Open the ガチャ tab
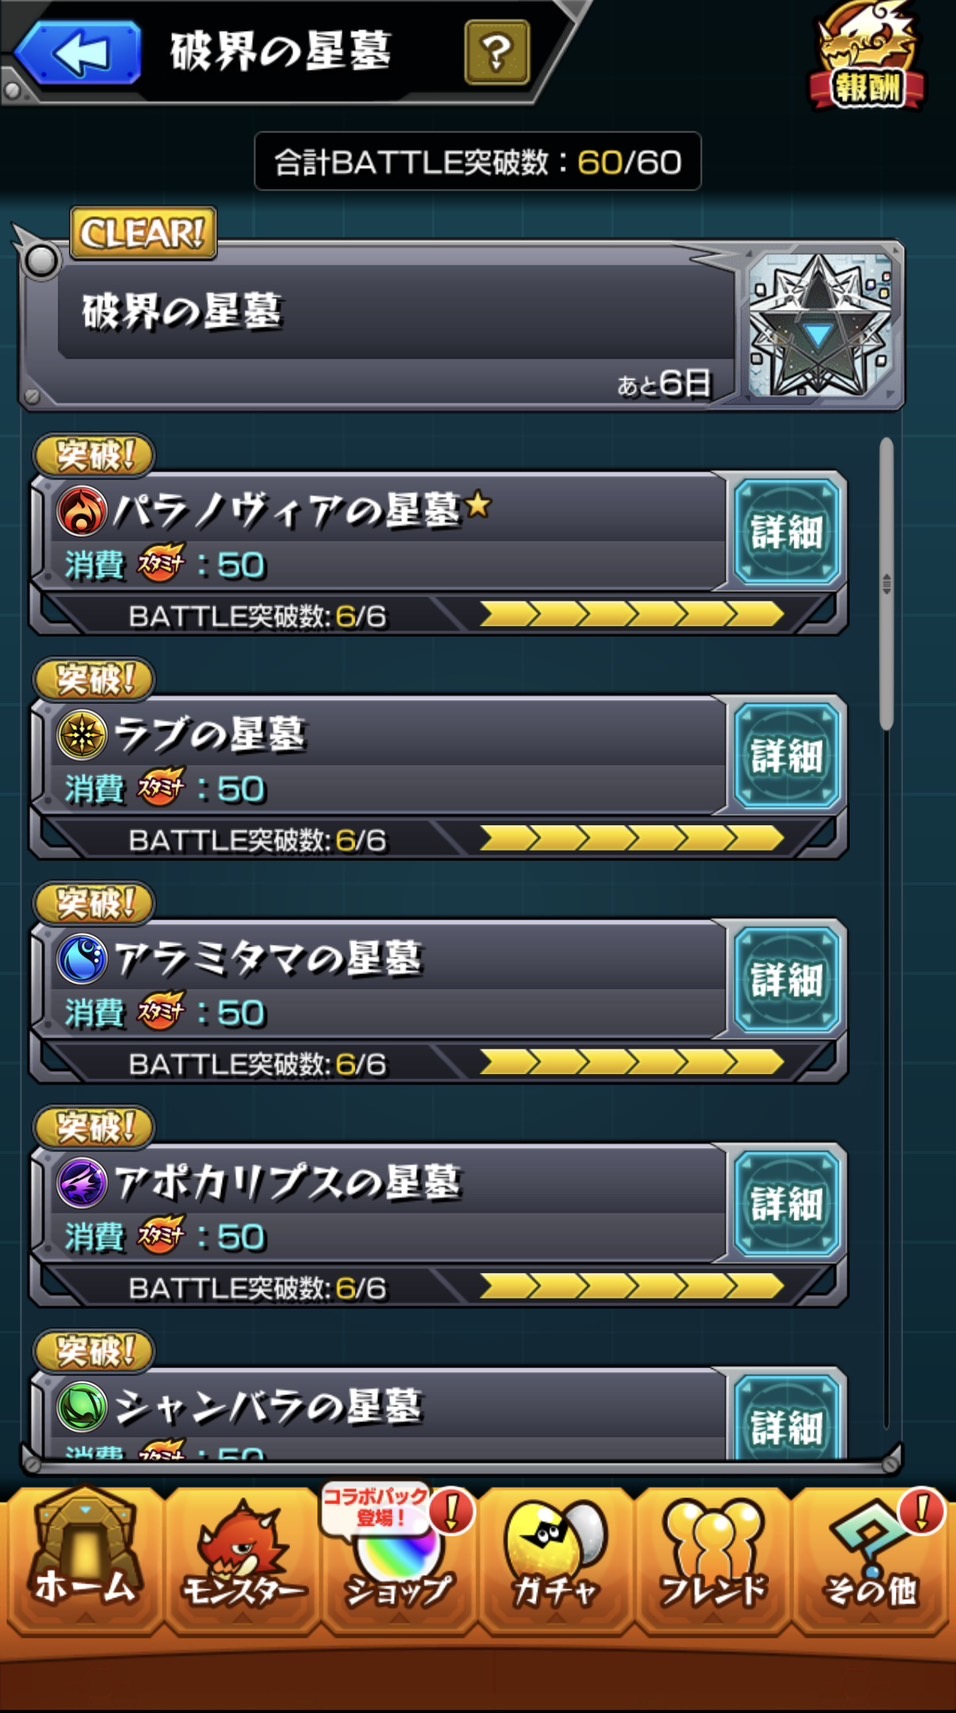This screenshot has height=1713, width=956. [x=555, y=1558]
